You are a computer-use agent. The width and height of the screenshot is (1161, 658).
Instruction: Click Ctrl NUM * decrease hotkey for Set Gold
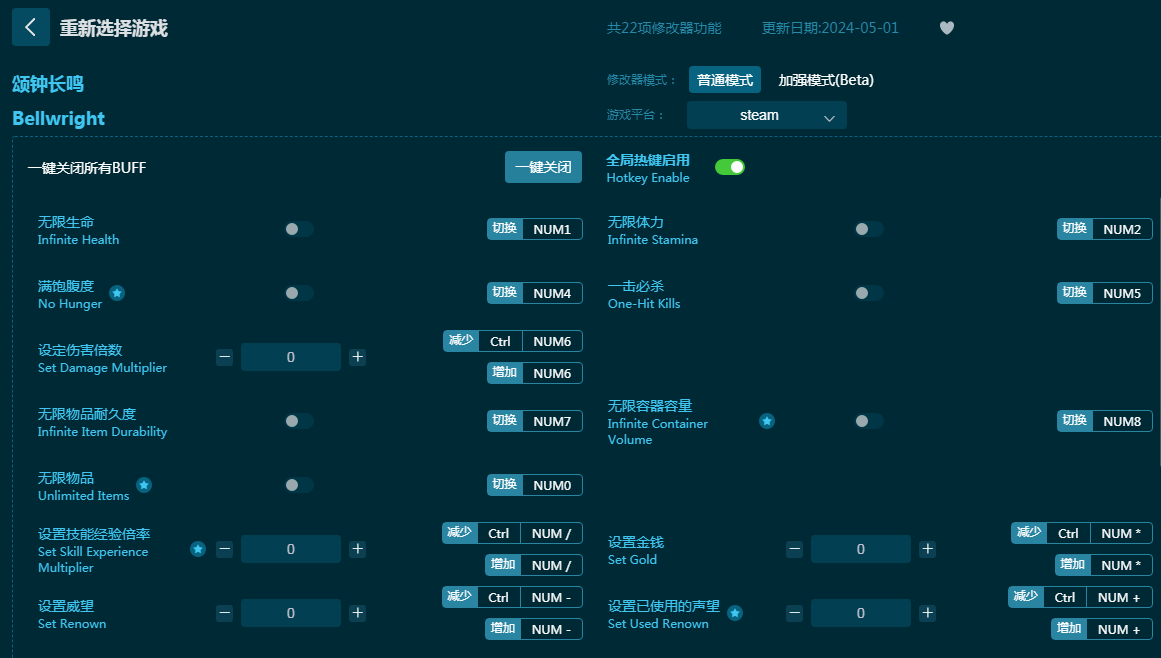(x=1082, y=534)
